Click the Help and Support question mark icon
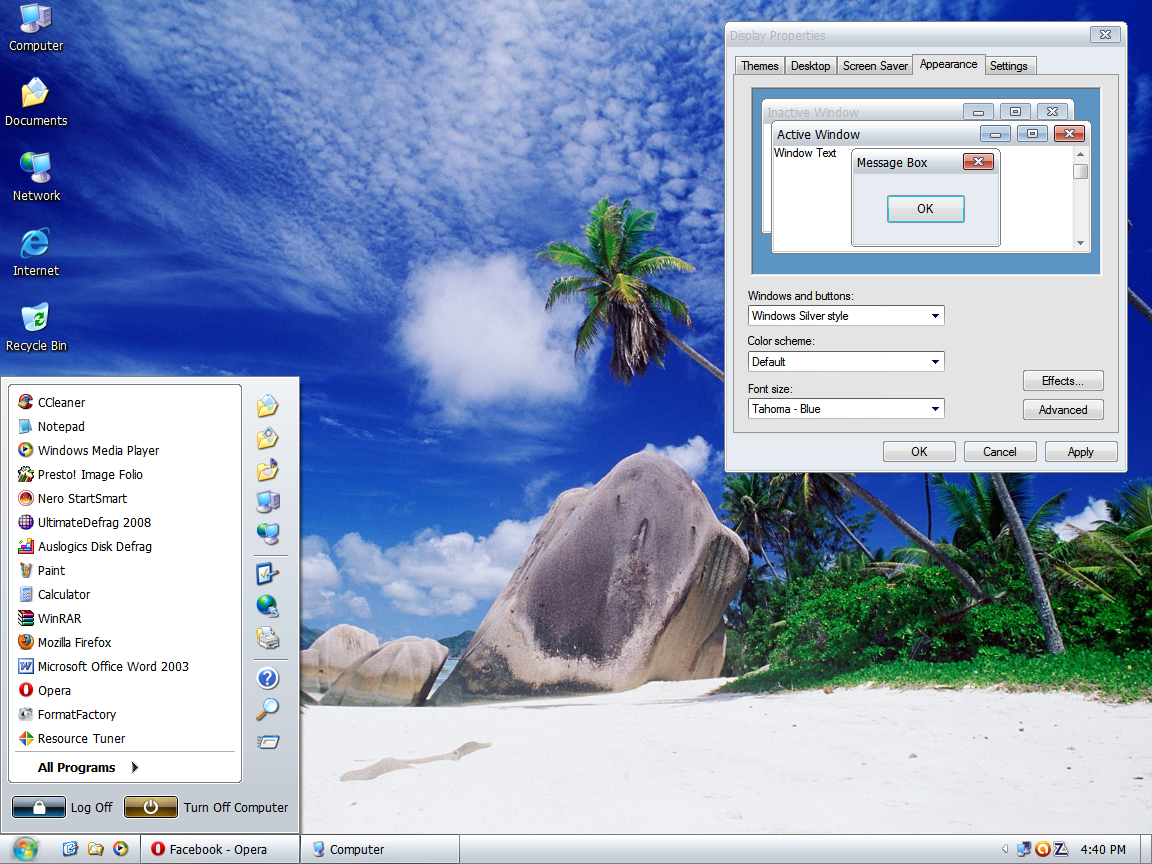Viewport: 1152px width, 864px height. tap(267, 678)
